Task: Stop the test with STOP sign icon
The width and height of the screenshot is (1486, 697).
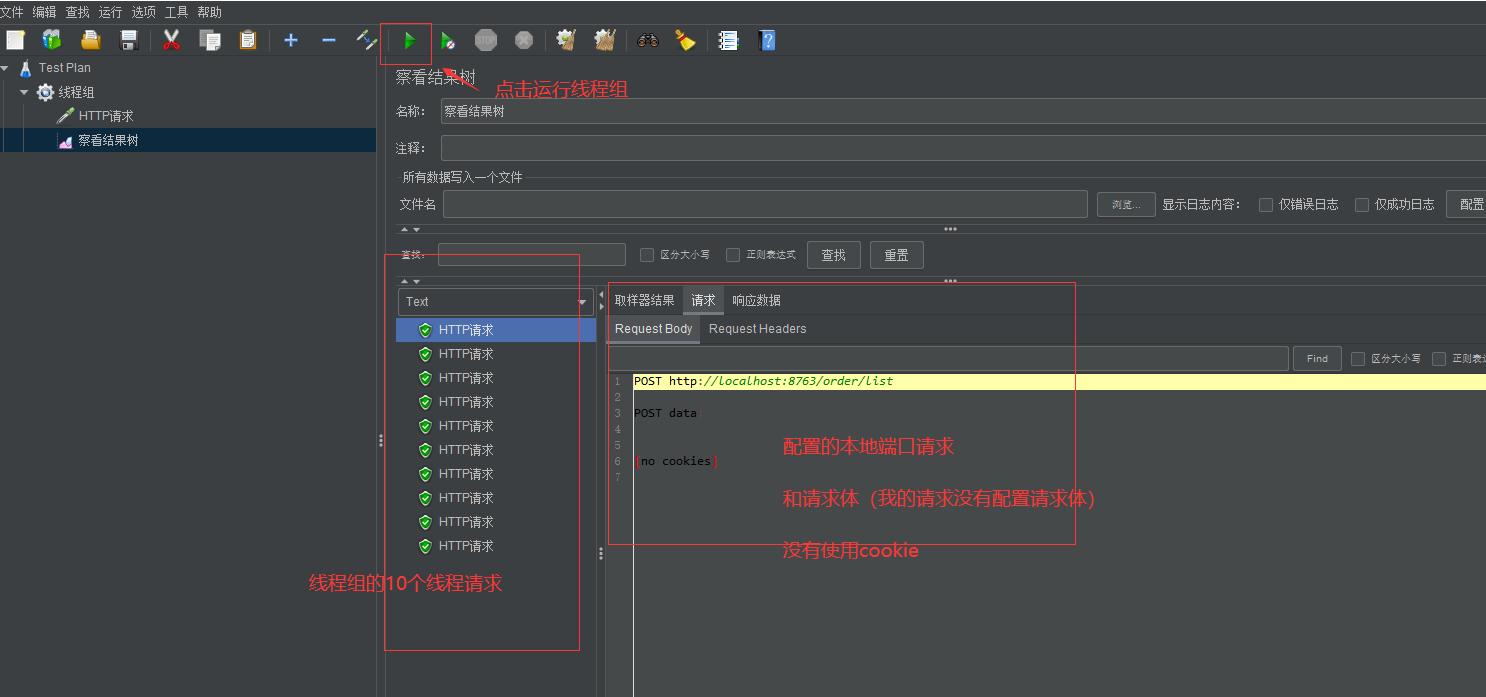Action: (x=486, y=40)
